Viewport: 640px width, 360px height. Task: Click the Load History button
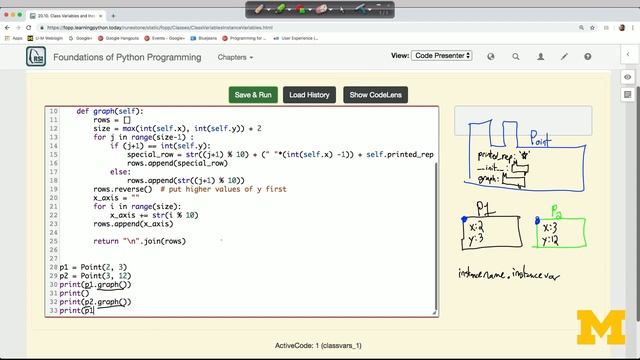(x=309, y=95)
